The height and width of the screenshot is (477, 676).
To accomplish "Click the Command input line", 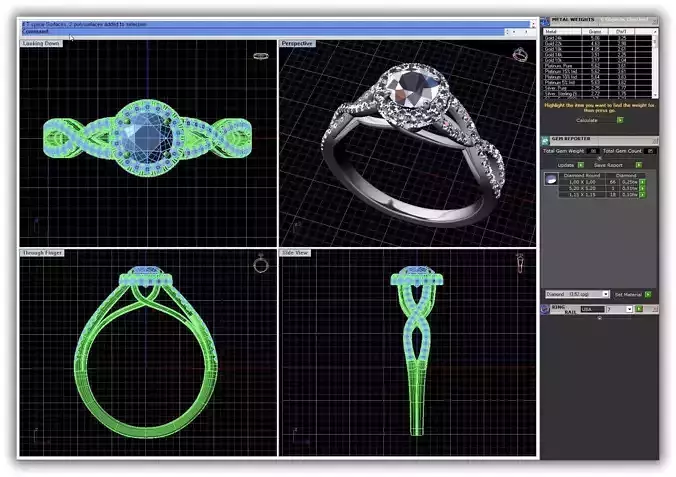I will click(263, 31).
